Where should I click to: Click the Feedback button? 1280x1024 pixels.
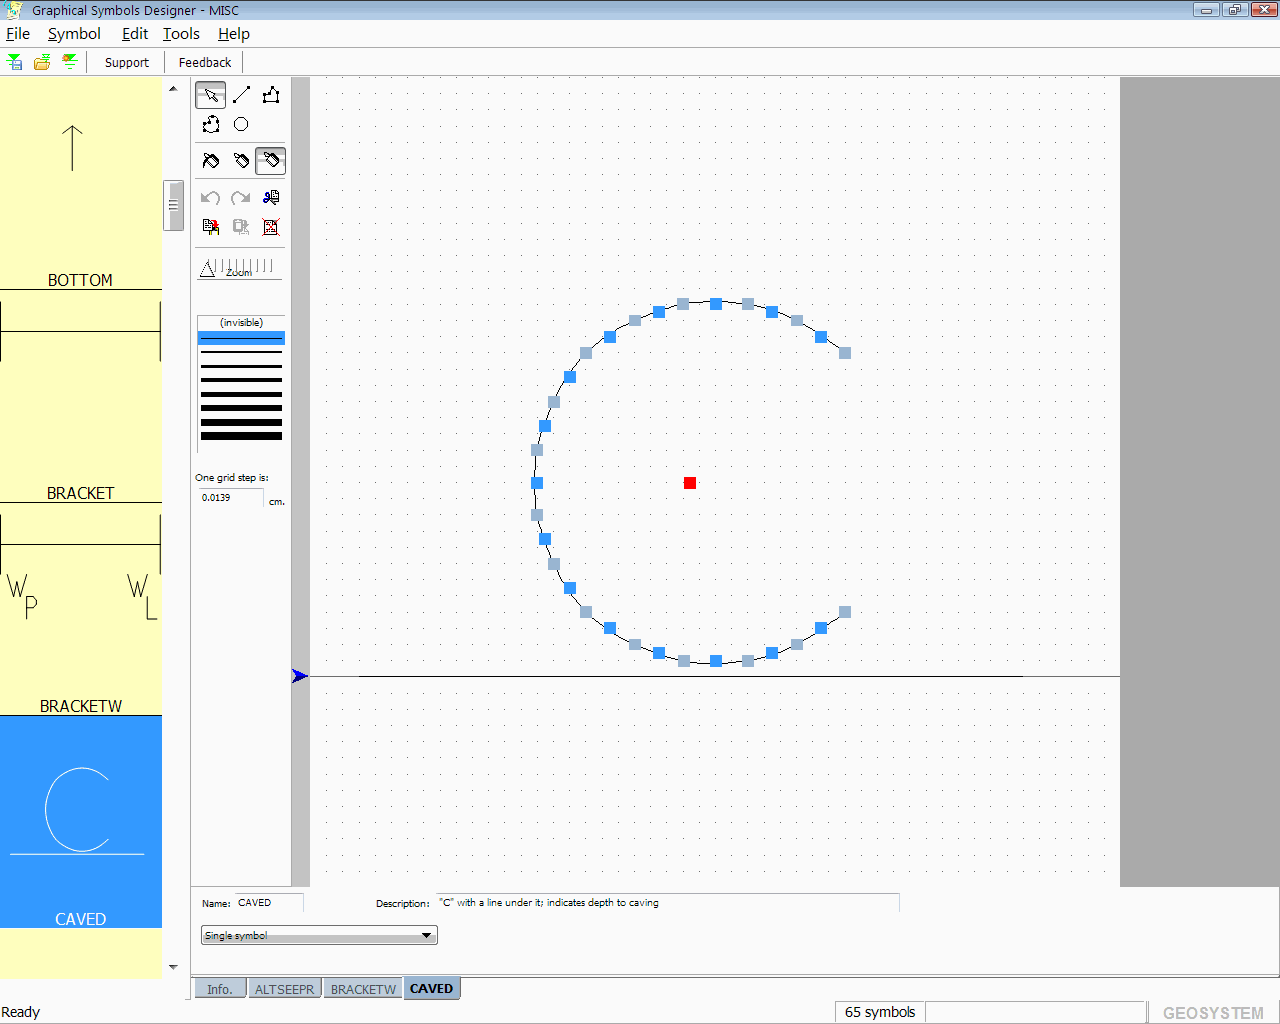click(x=205, y=62)
